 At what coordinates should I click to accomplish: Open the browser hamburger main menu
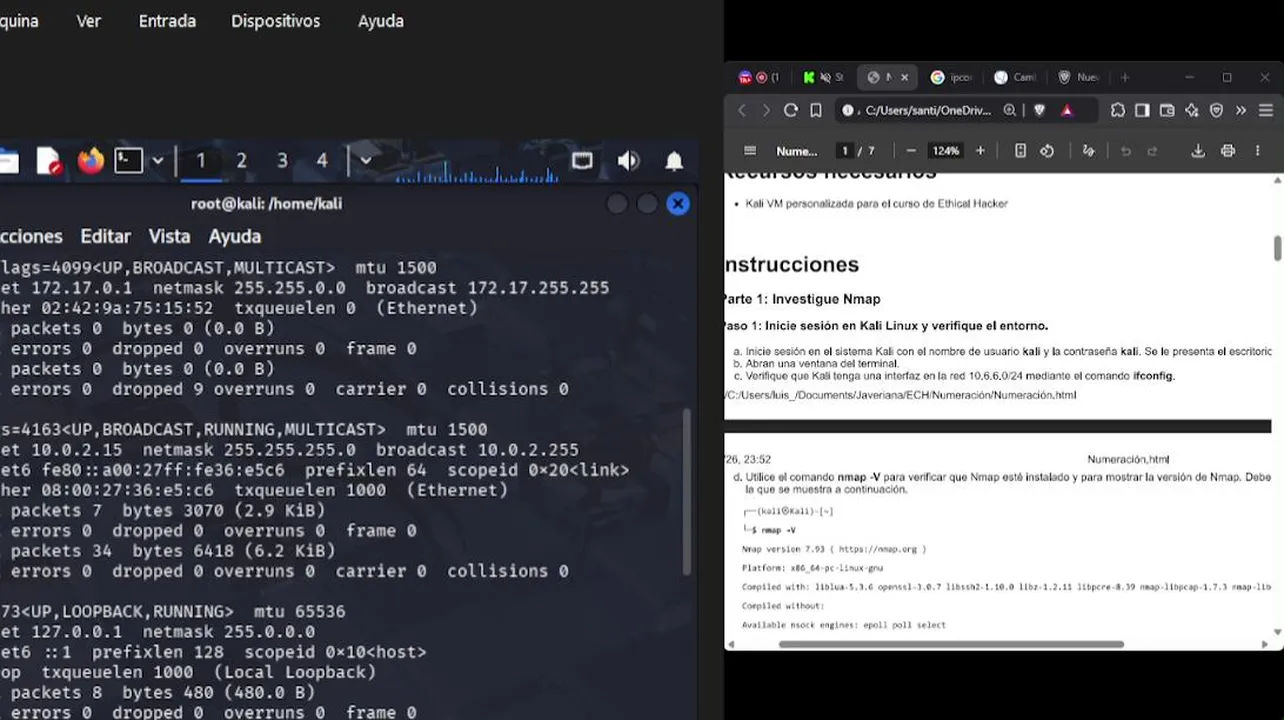pos(1266,110)
